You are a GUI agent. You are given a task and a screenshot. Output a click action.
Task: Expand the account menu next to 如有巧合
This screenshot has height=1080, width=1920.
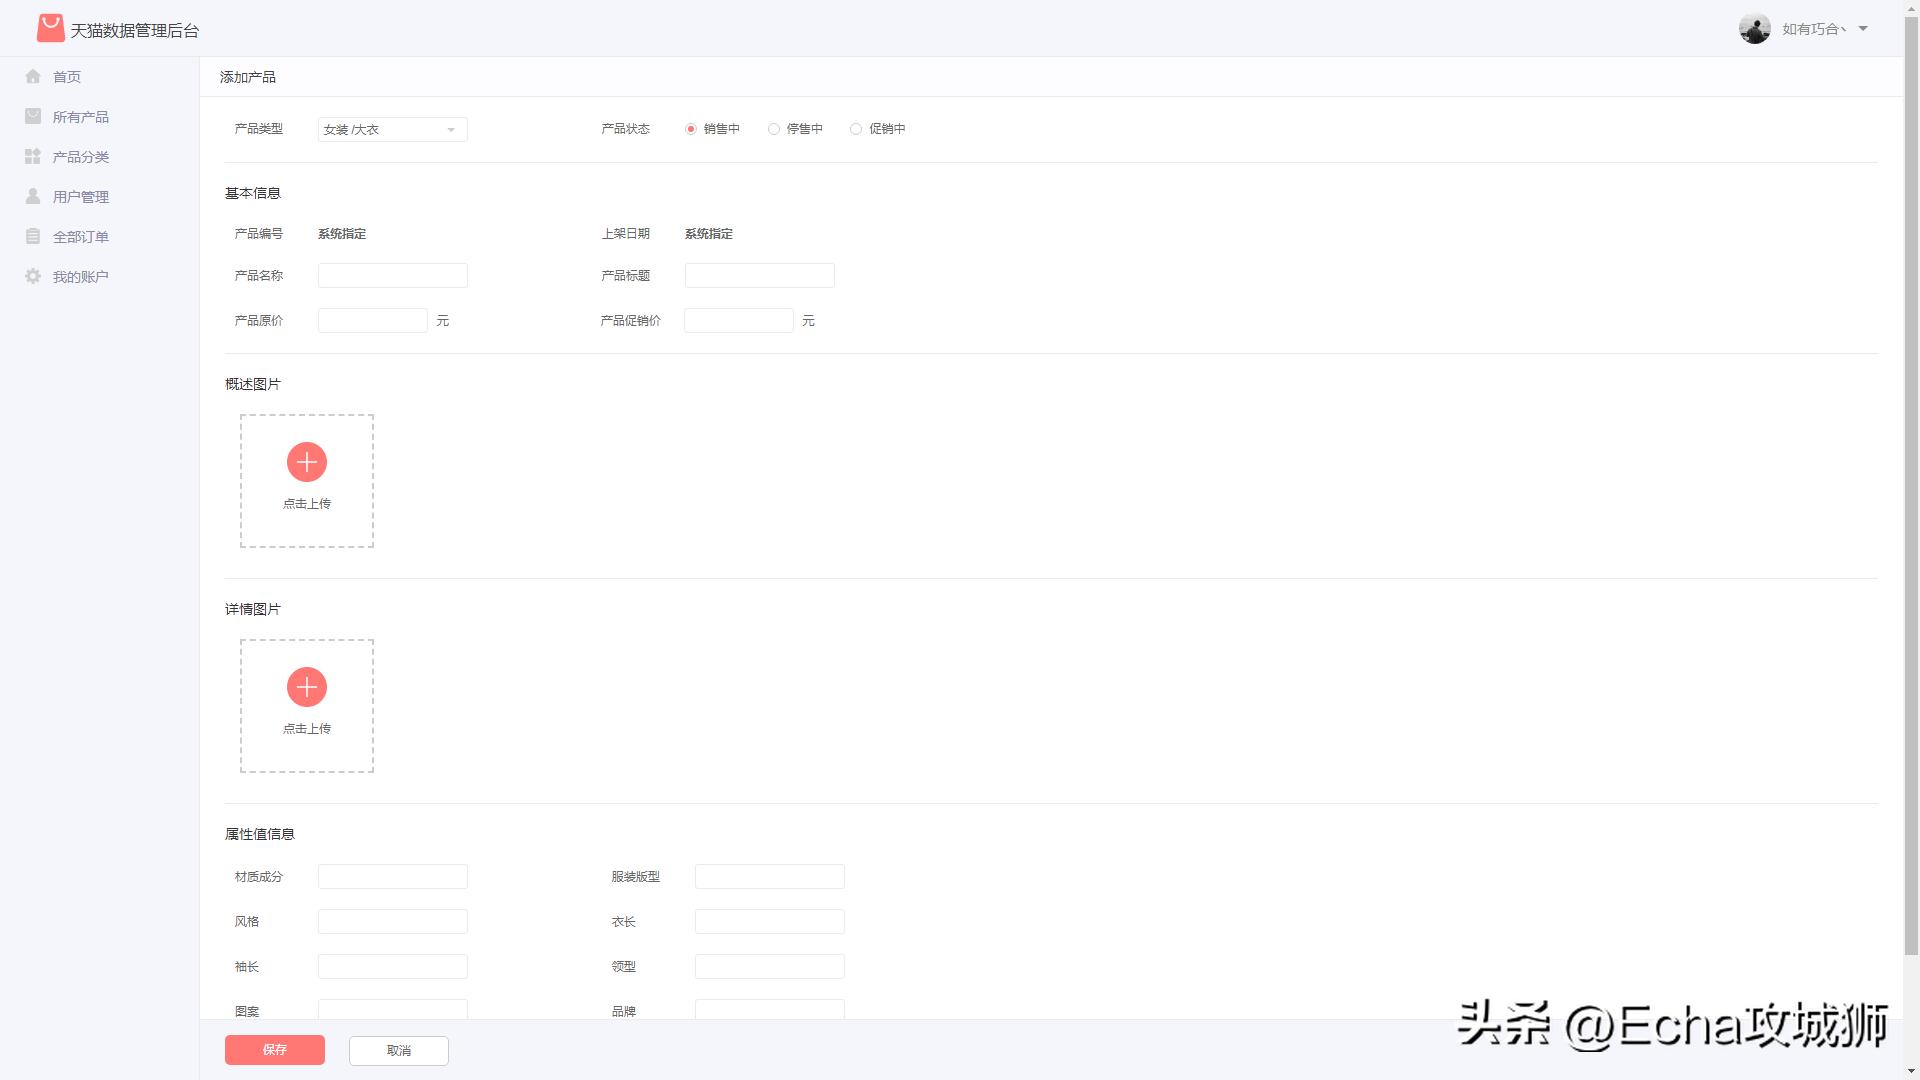1863,28
